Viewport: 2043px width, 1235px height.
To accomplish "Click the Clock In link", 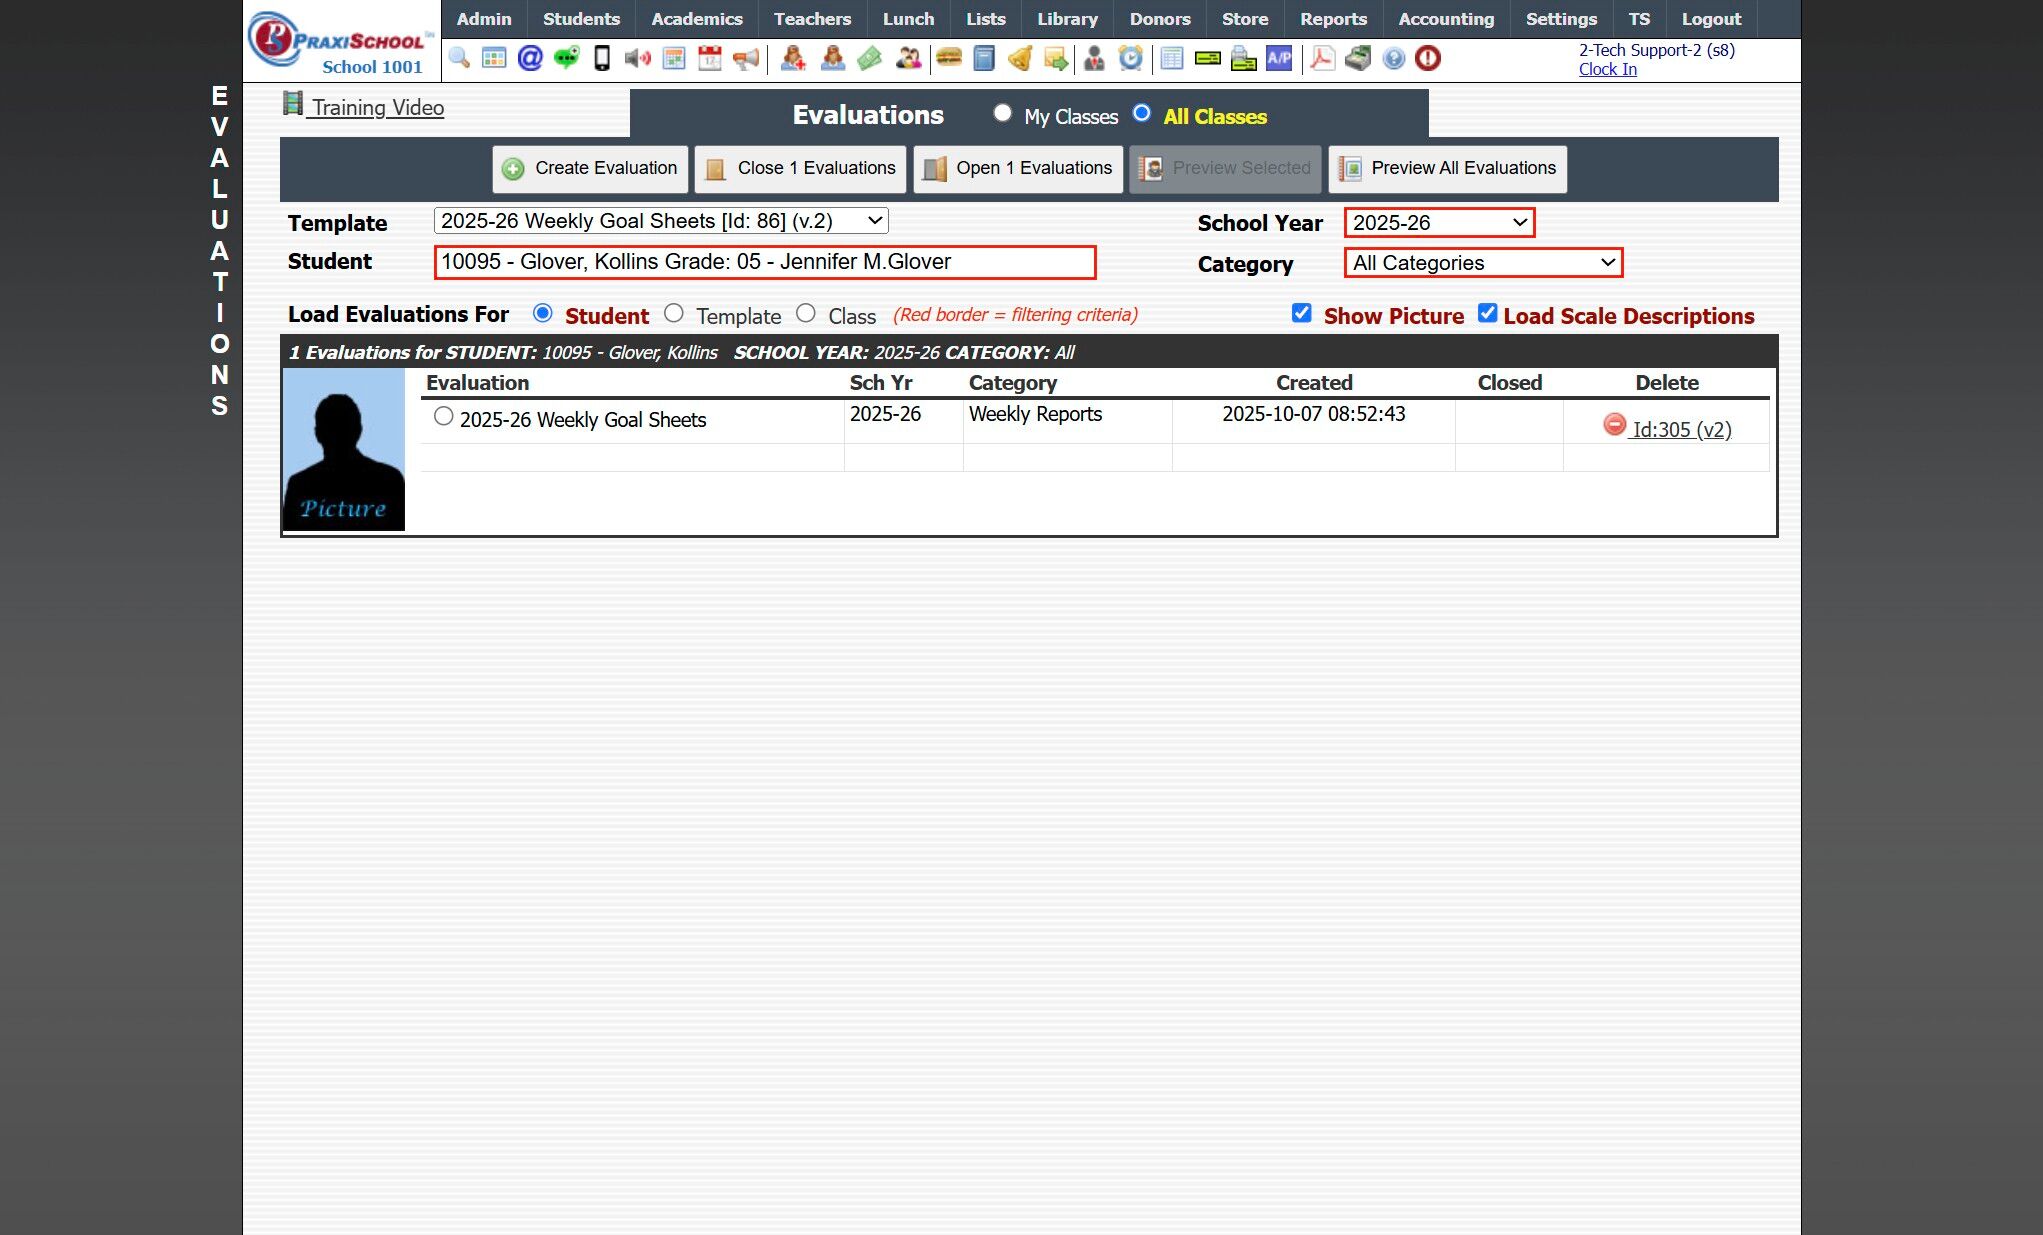I will click(1607, 69).
